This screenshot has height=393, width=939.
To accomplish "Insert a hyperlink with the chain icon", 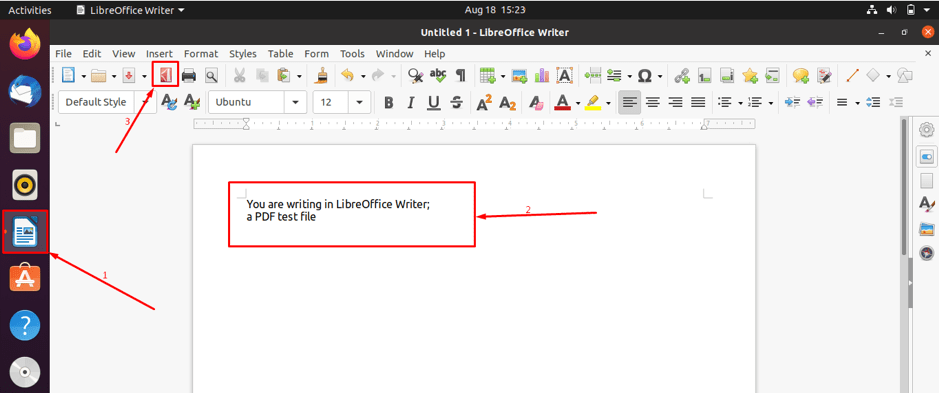I will tap(681, 75).
